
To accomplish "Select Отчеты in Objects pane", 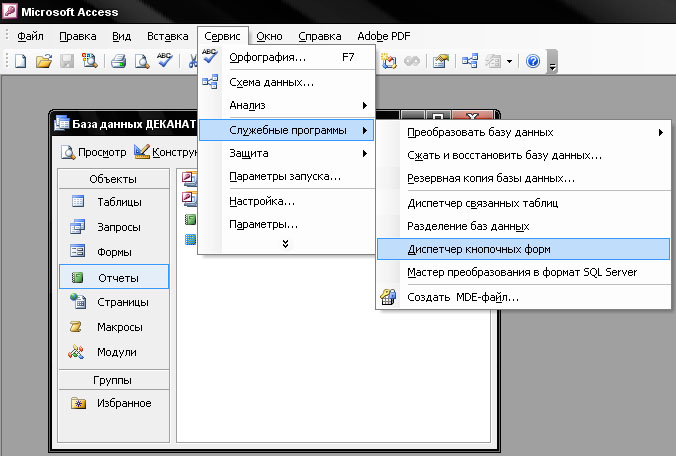I will click(113, 277).
